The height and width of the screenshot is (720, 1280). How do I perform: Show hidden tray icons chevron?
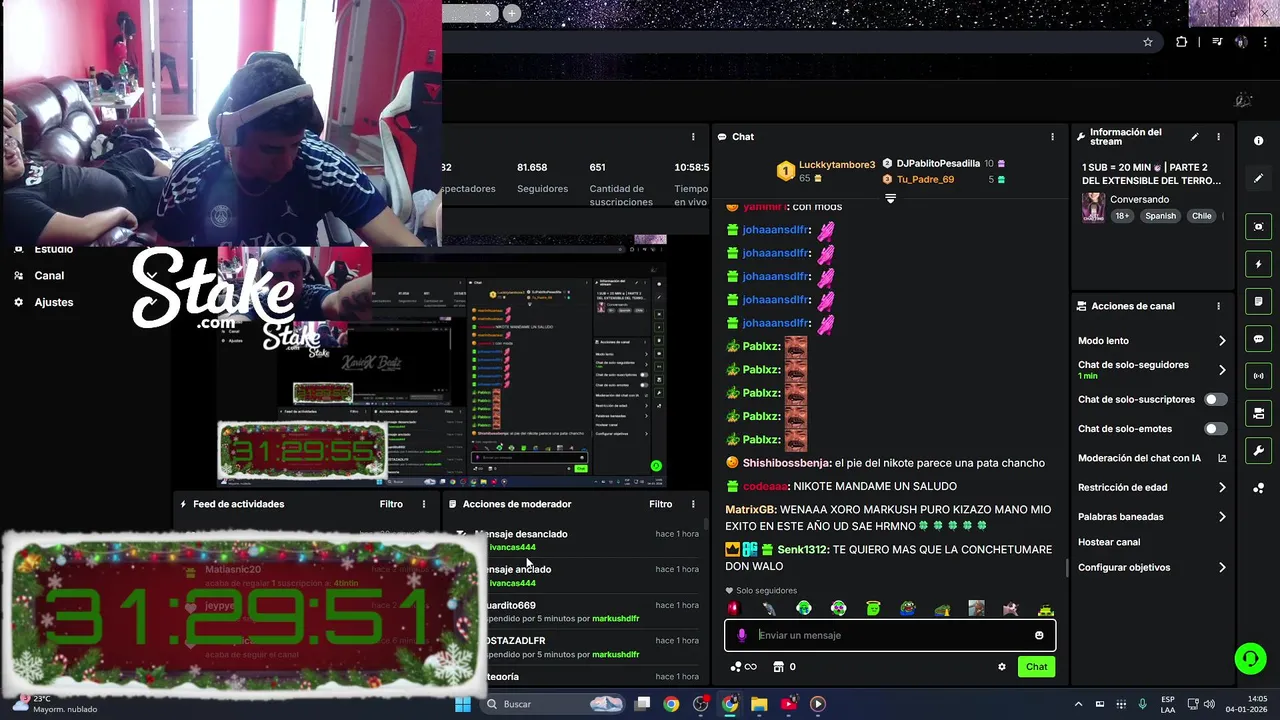click(x=1078, y=704)
